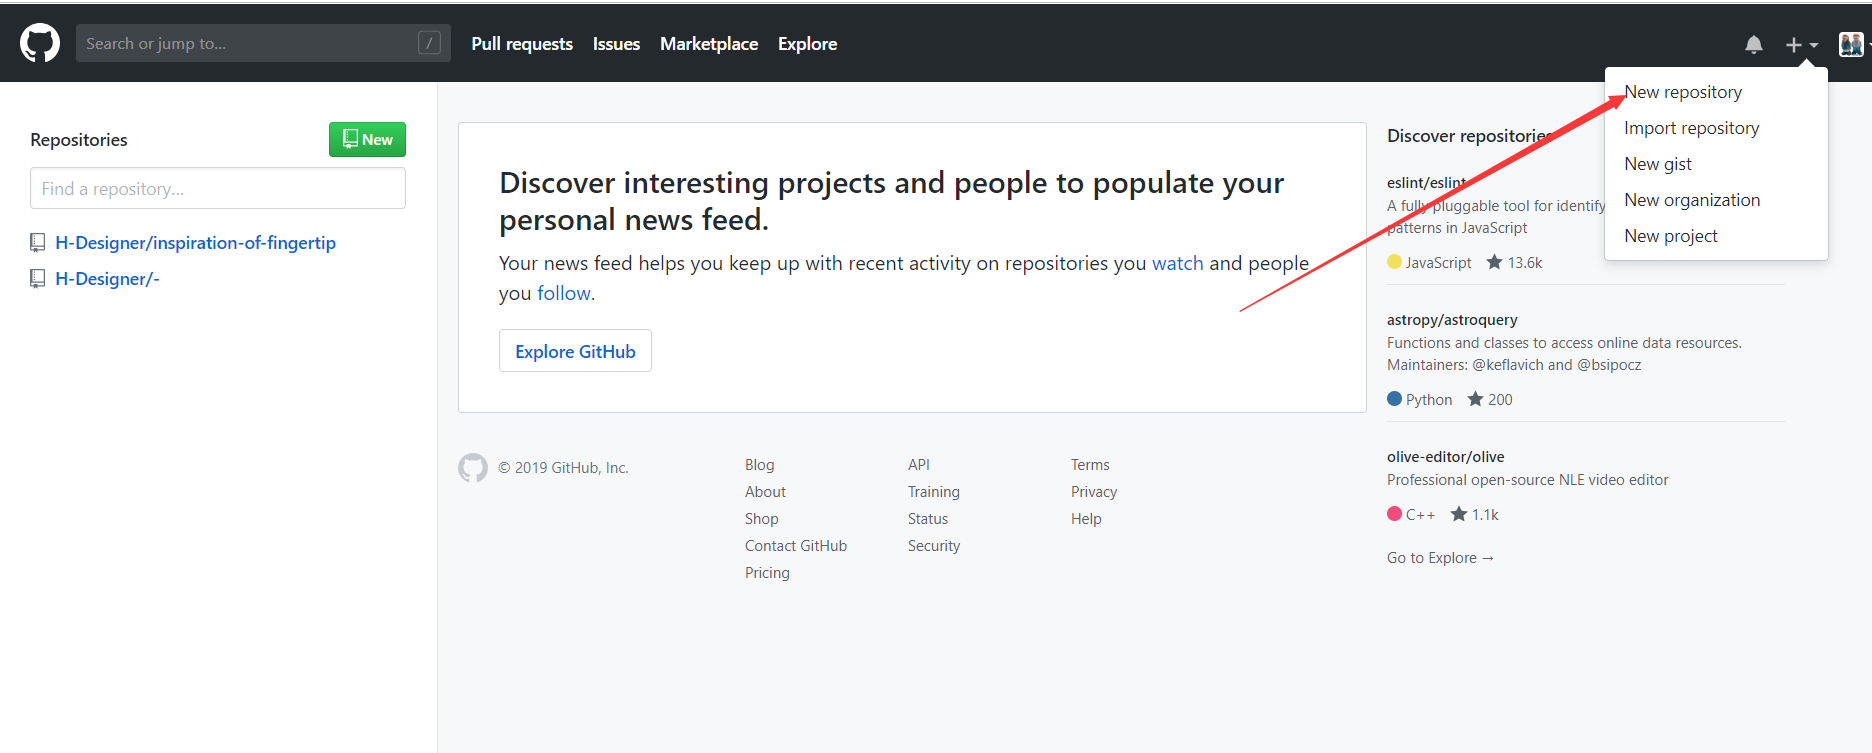Open the notifications bell icon
Viewport: 1872px width, 753px height.
(x=1754, y=44)
